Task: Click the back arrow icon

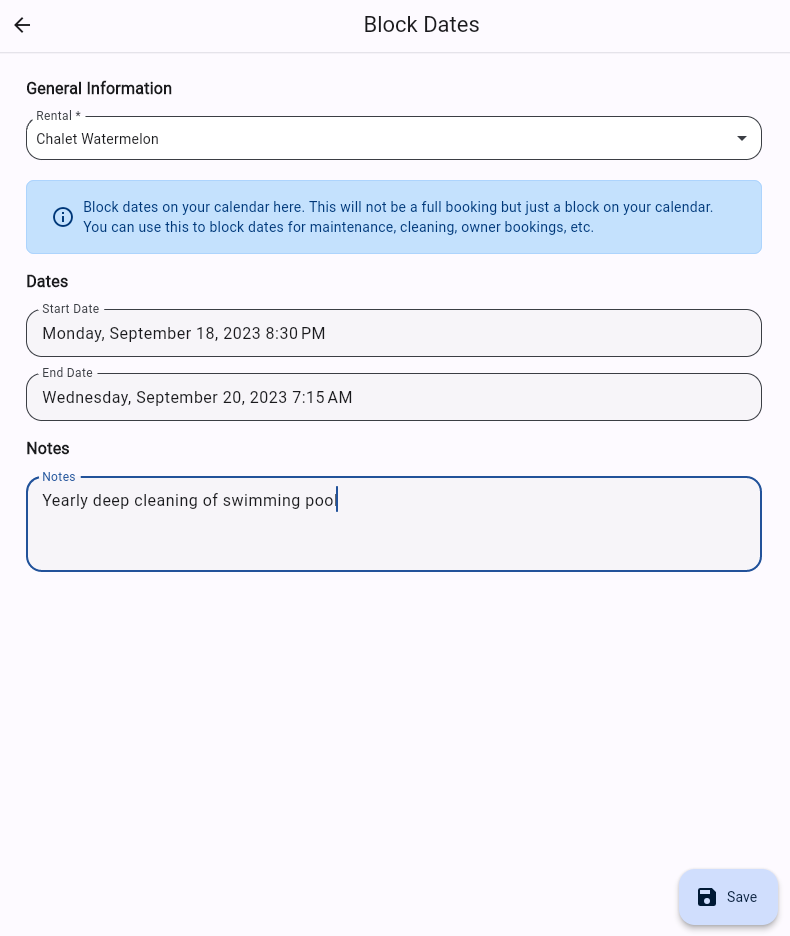Action: coord(22,25)
